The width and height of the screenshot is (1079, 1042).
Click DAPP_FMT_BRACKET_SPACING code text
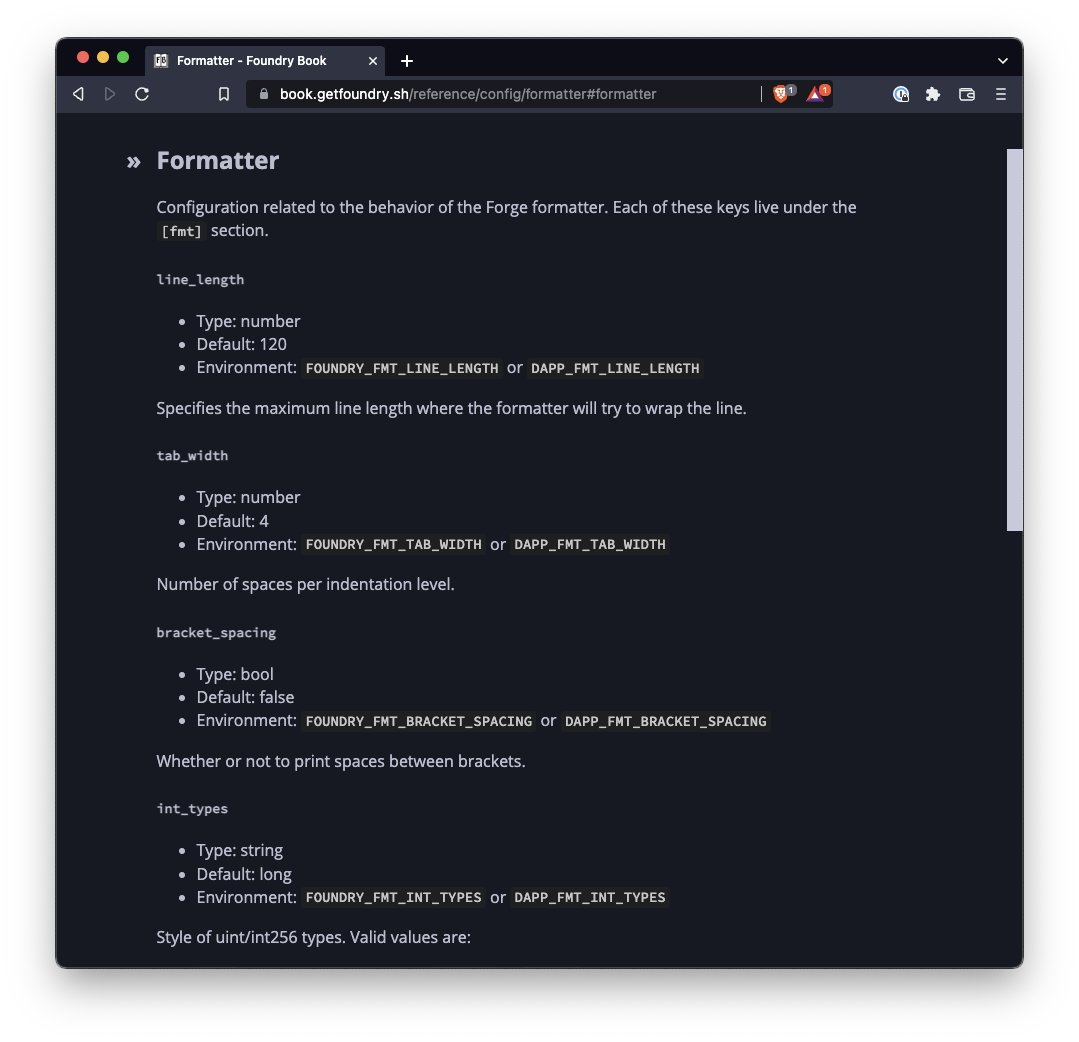tap(665, 721)
